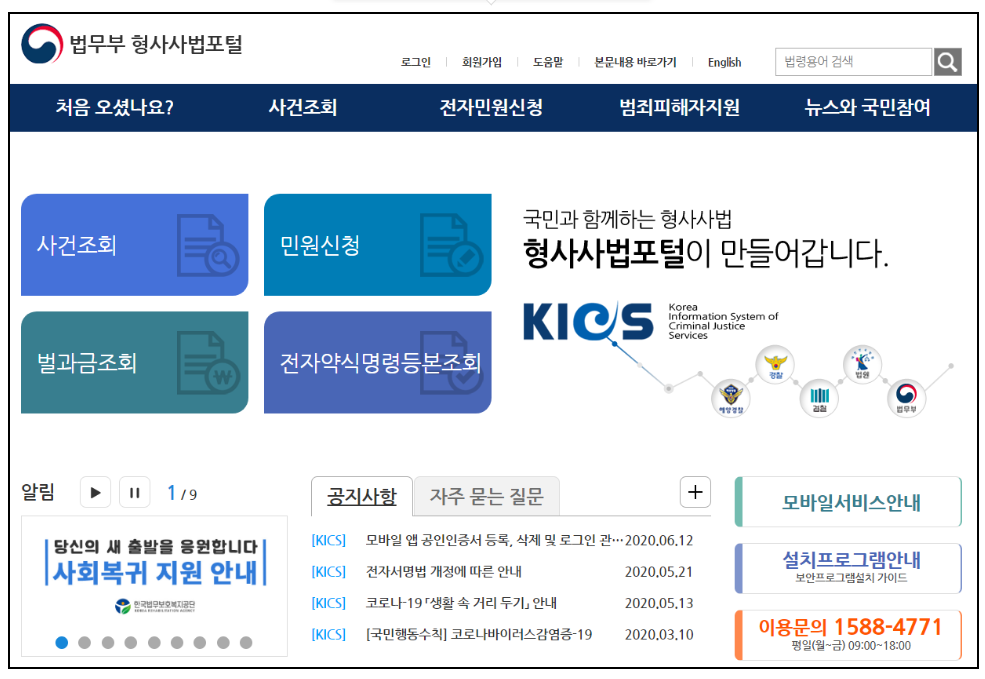
Task: Open the 도움말 link
Action: pyautogui.click(x=548, y=62)
